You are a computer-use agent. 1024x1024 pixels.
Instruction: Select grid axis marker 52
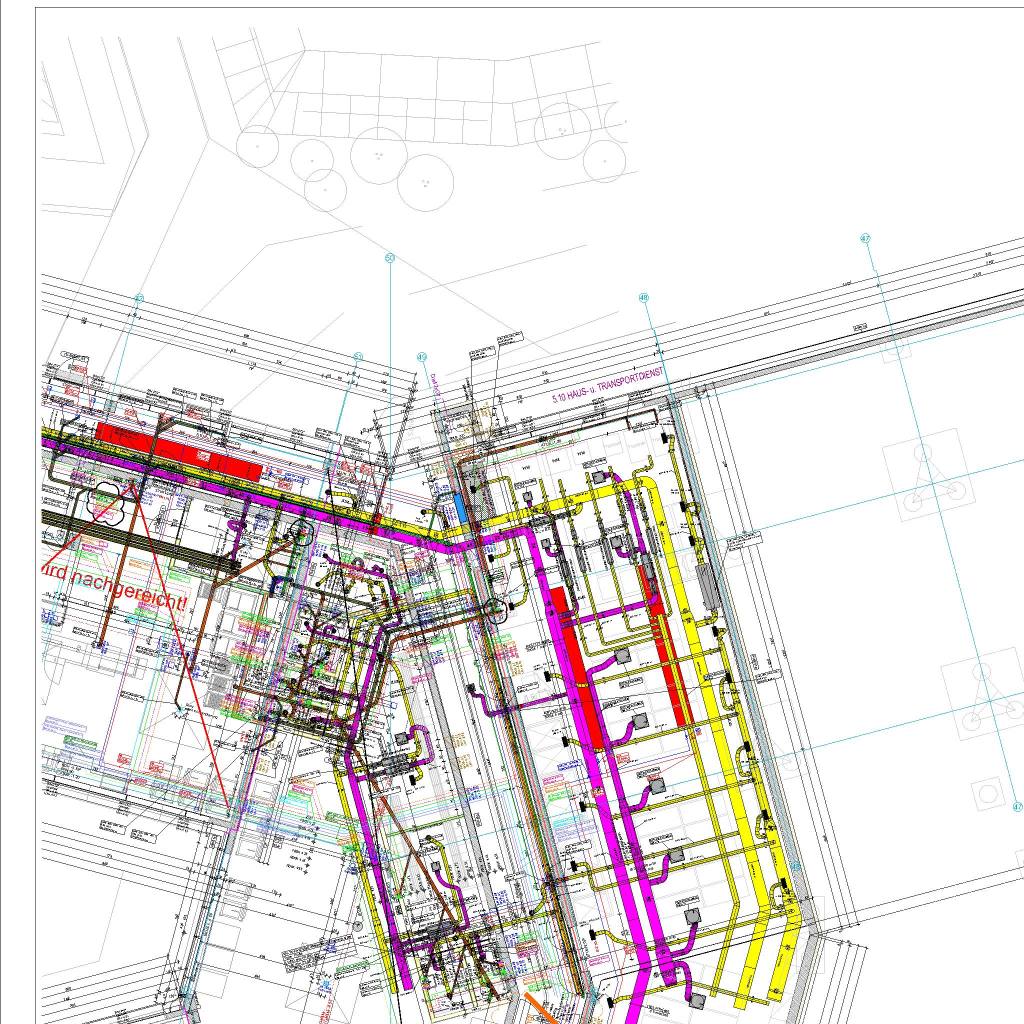click(138, 298)
